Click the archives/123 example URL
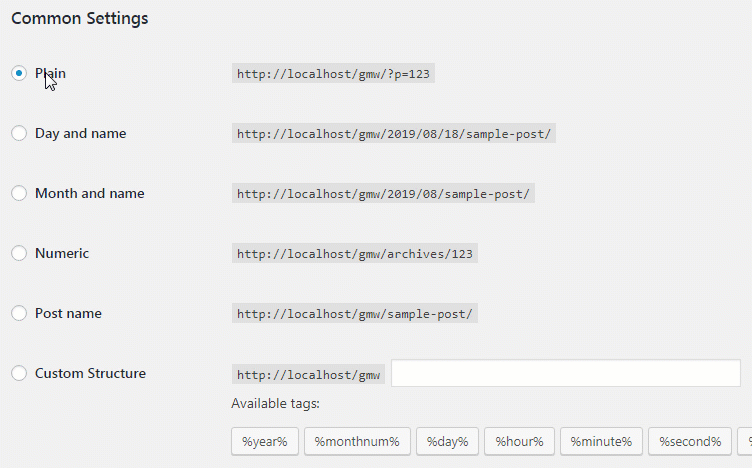Viewport: 752px width, 468px height. point(355,253)
